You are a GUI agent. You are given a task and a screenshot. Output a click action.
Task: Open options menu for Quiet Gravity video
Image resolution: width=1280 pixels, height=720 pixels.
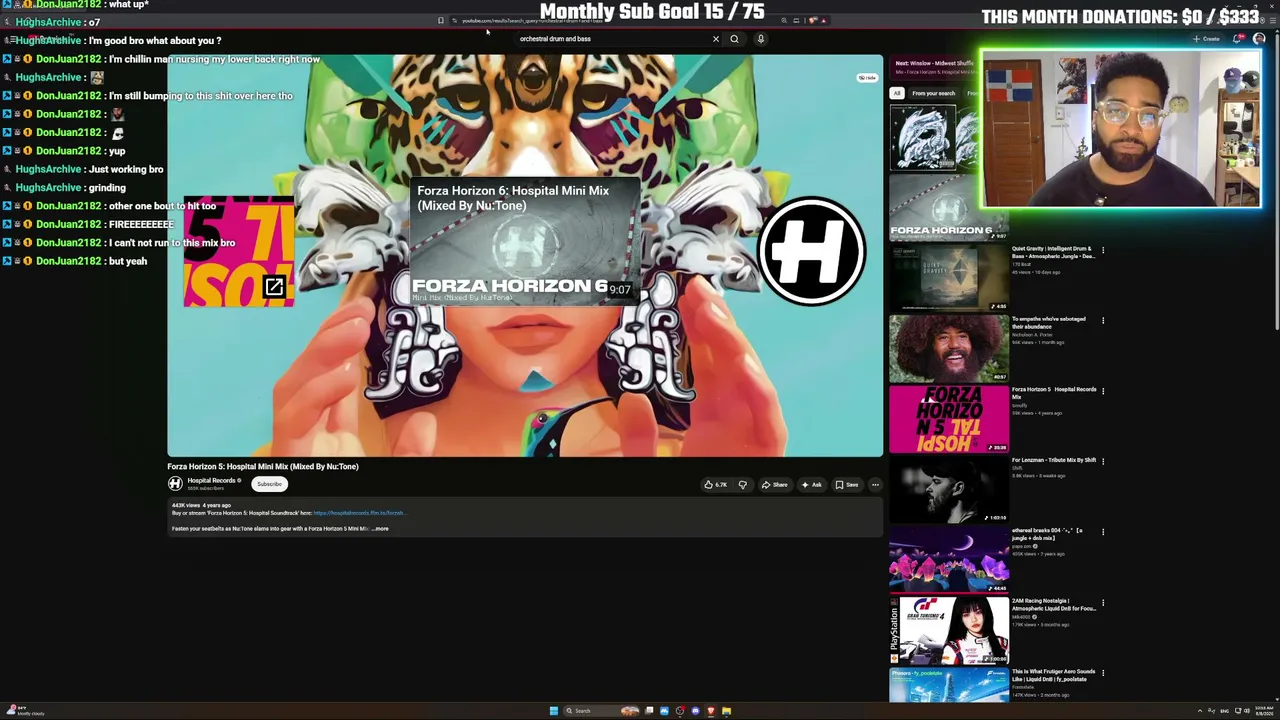(1103, 250)
